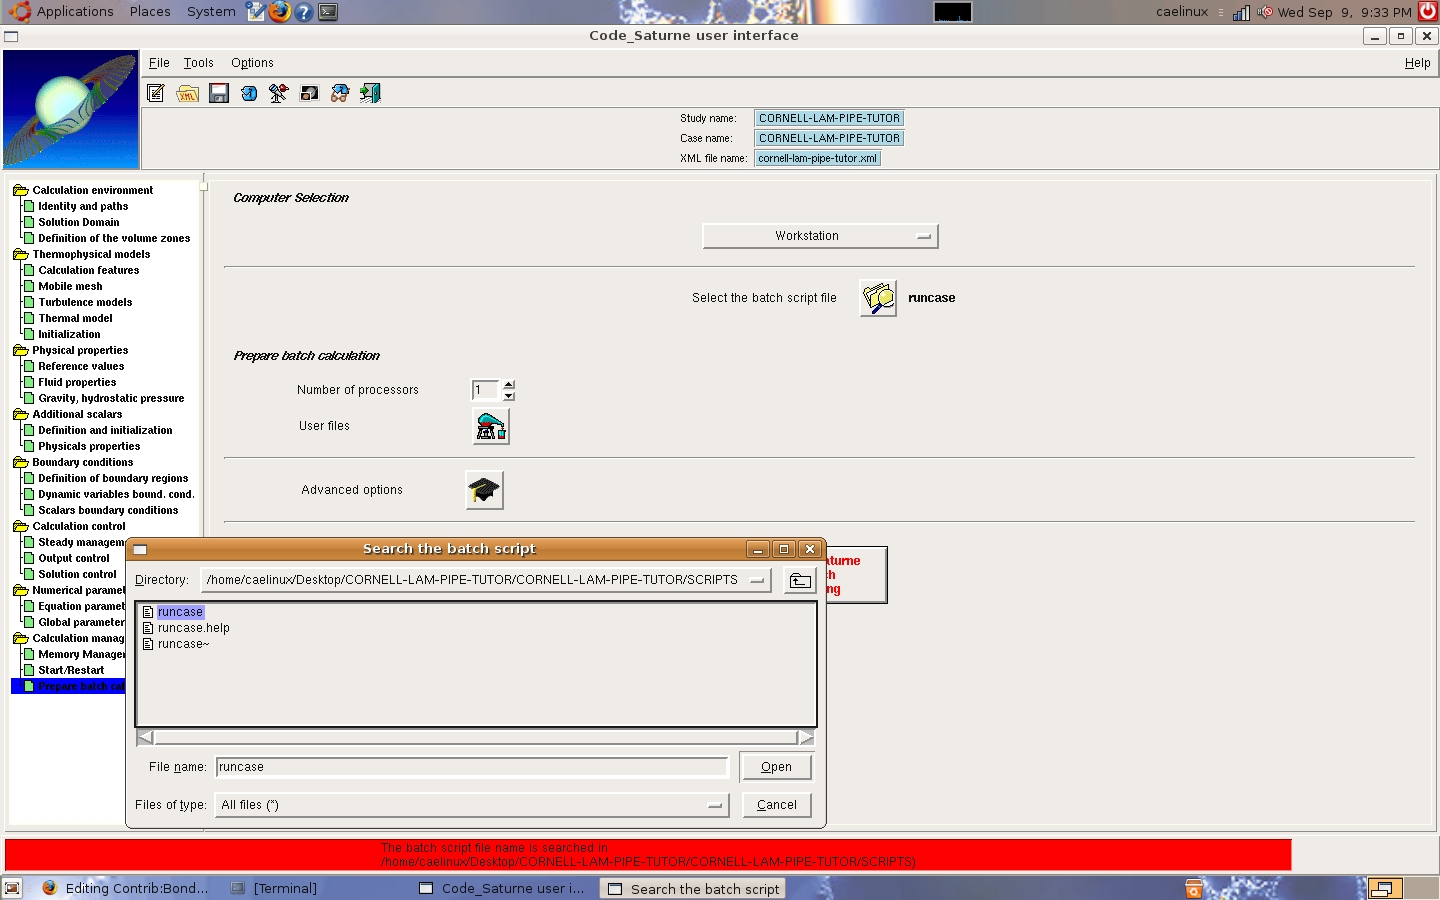Collapse the Boundary conditions folder
The image size is (1440, 900).
coord(20,462)
